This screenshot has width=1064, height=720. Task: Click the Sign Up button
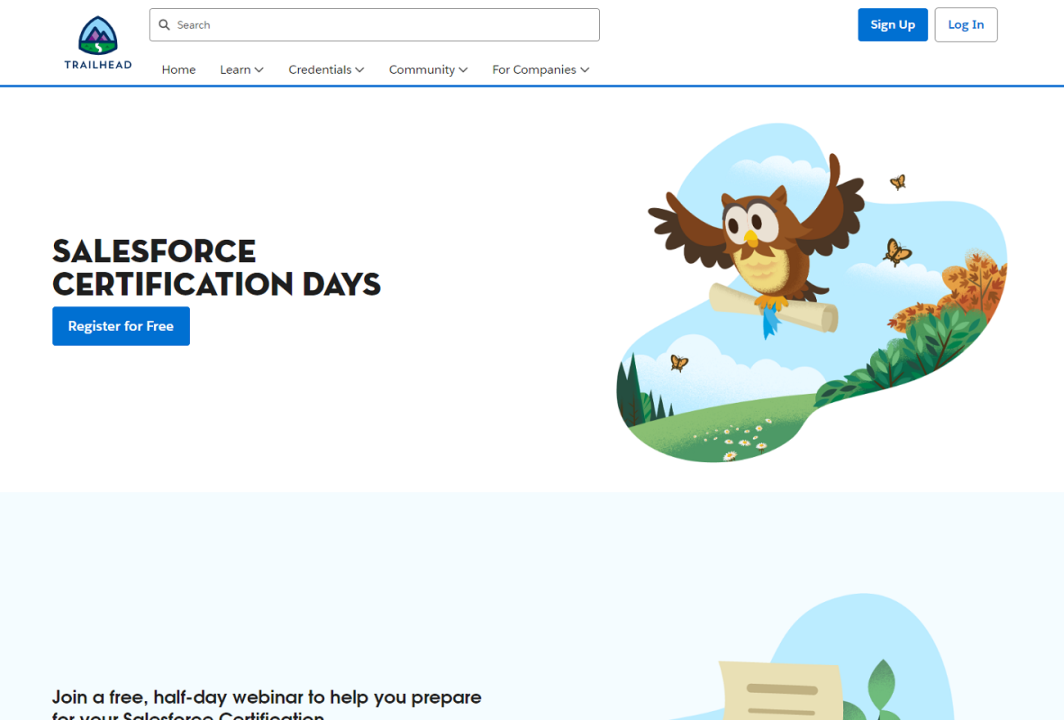892,24
